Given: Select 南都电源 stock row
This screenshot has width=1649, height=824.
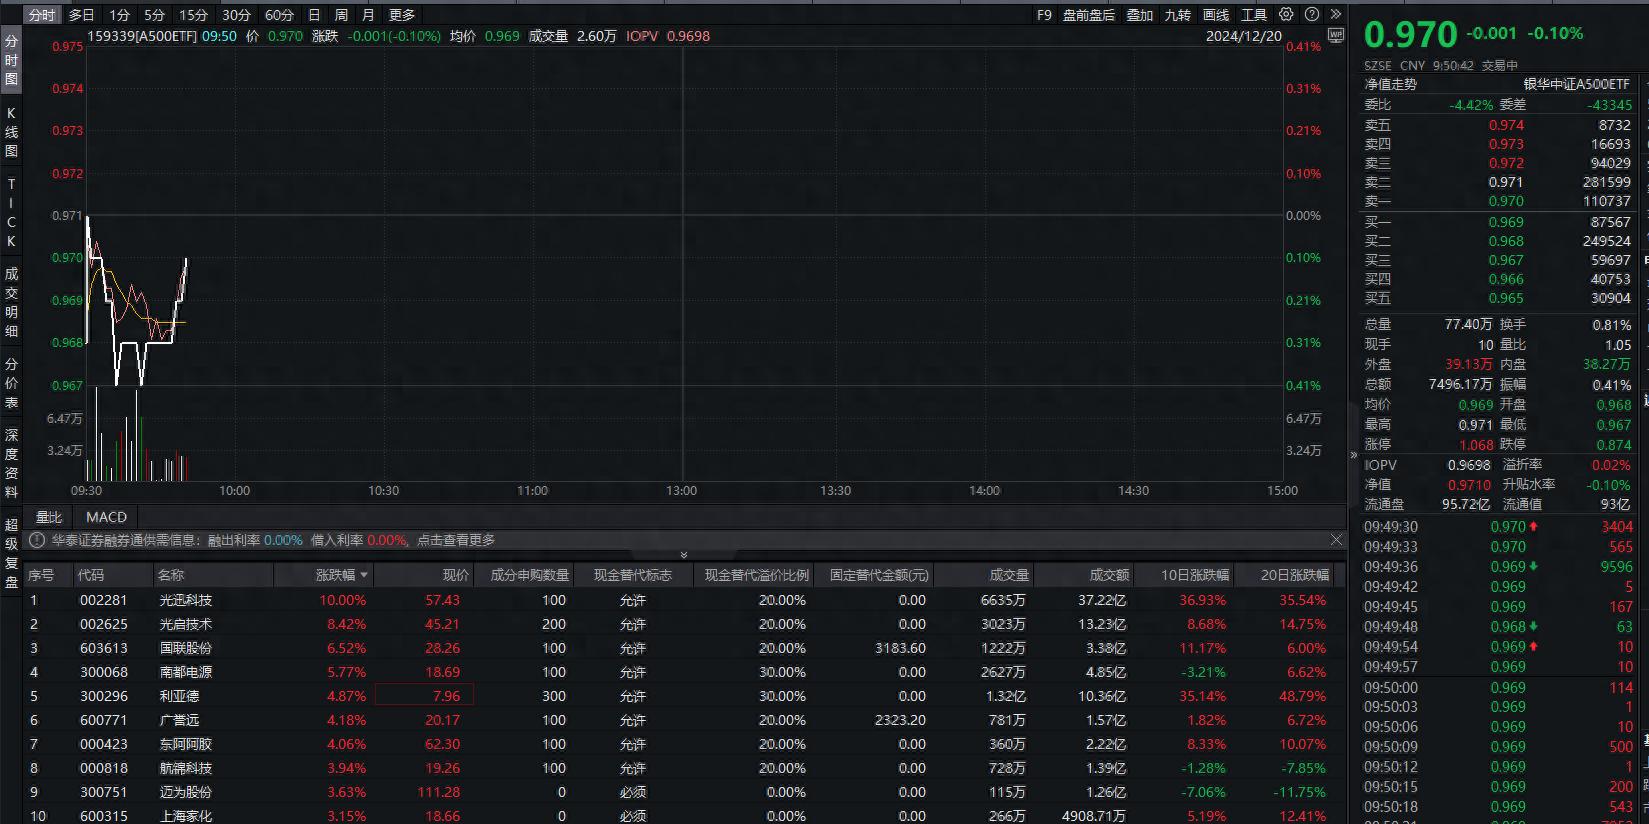Looking at the screenshot, I should [685, 672].
